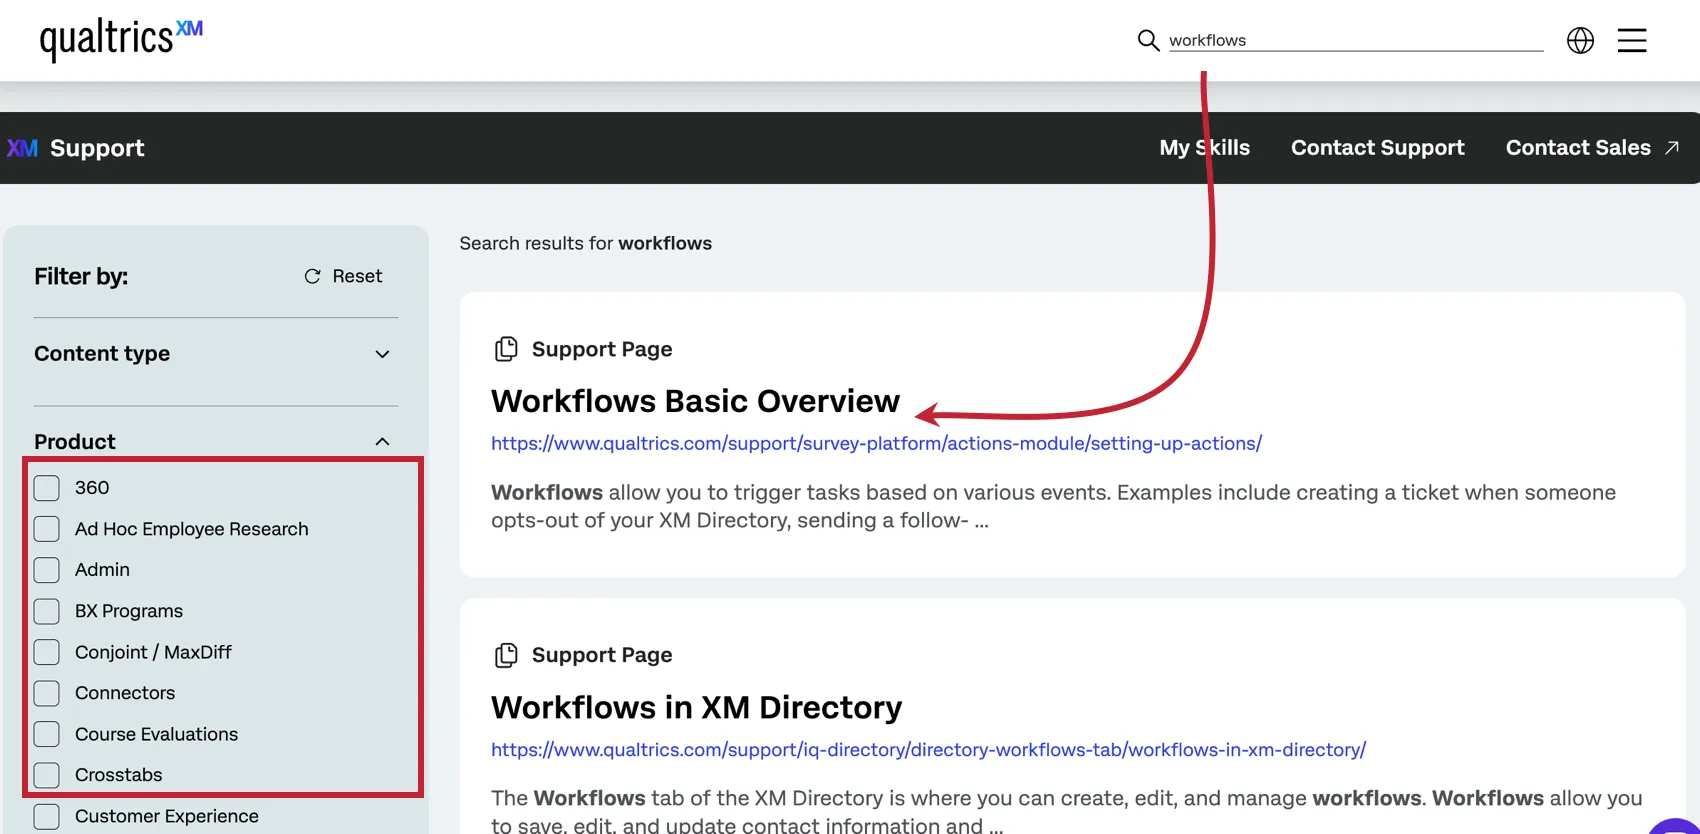The image size is (1700, 834).
Task: Click the Content type filter heading
Action: point(102,354)
